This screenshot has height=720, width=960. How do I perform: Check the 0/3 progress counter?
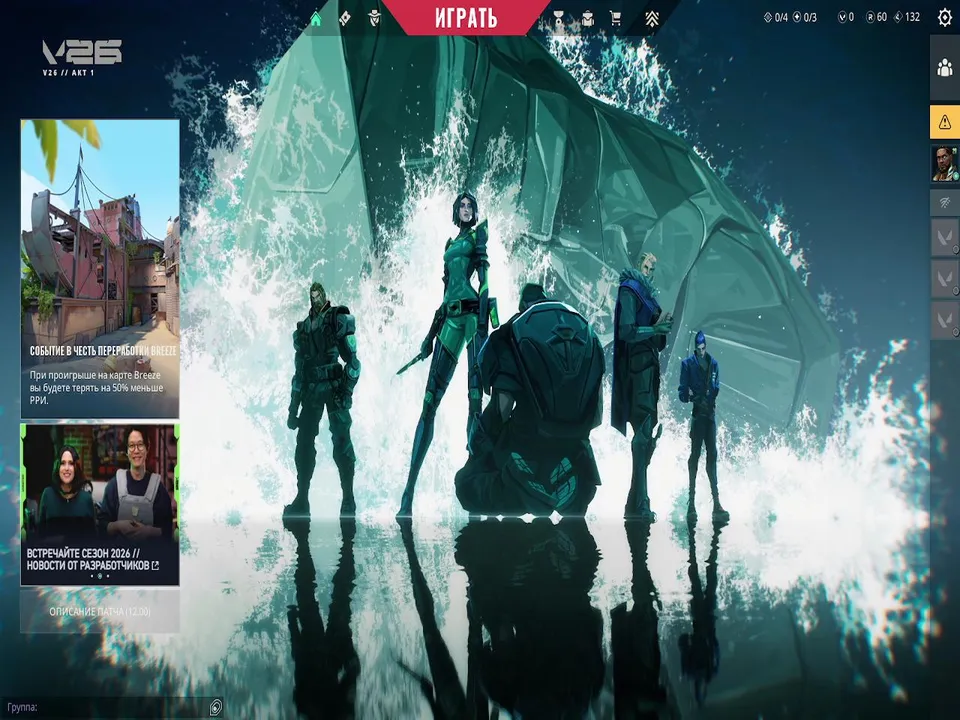coord(805,17)
